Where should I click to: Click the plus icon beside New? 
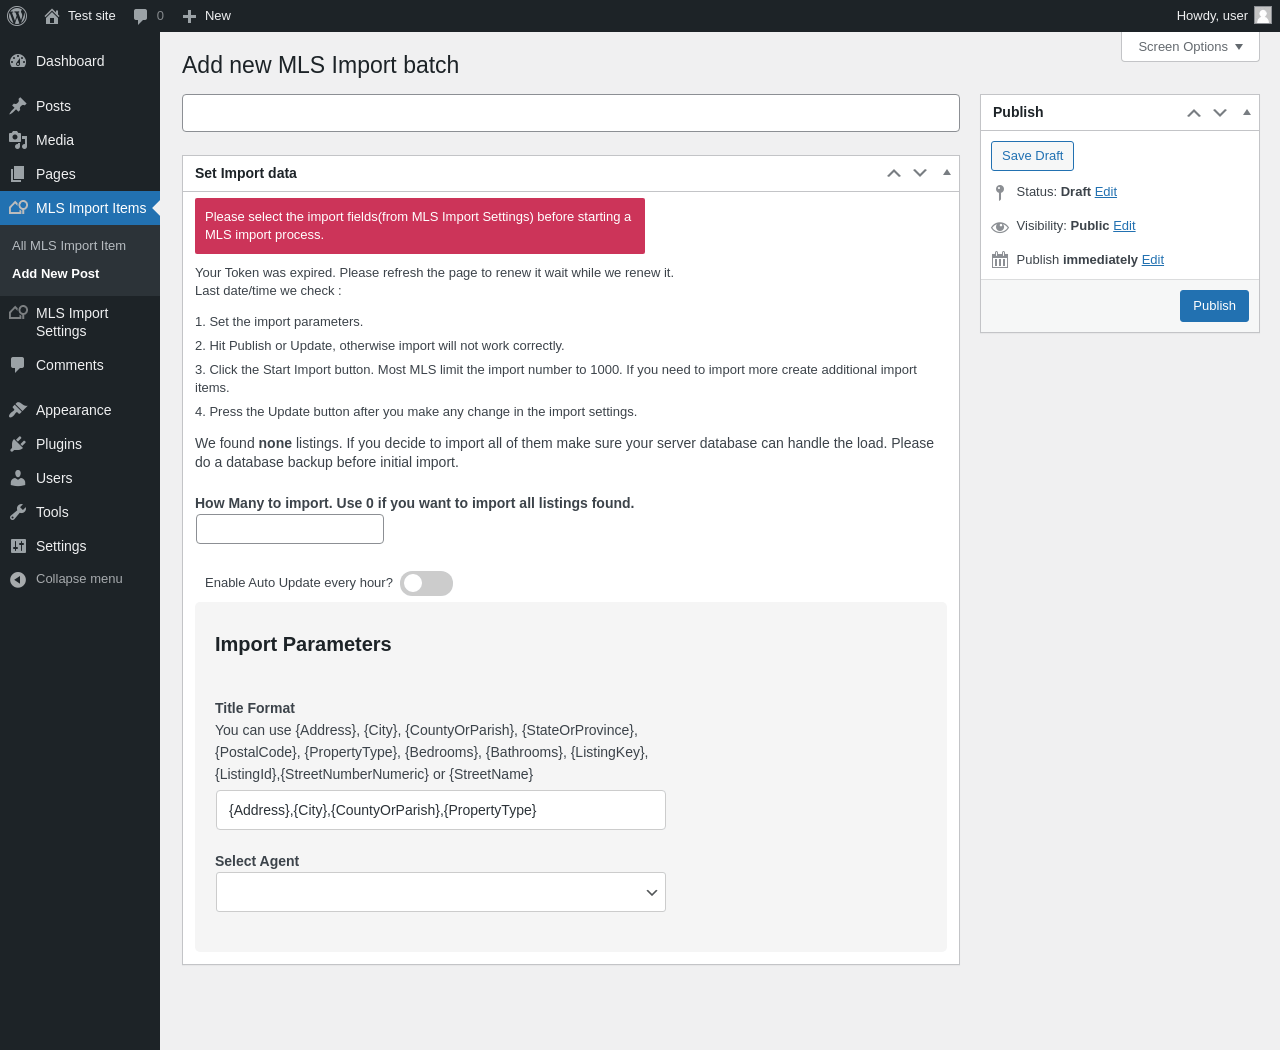point(190,16)
